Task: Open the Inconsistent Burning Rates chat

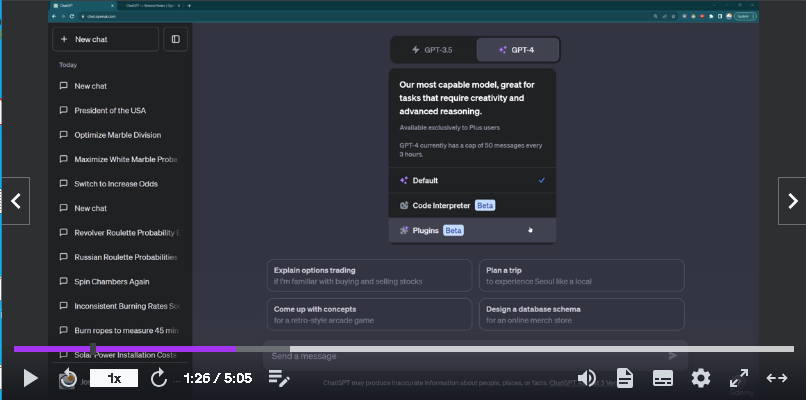Action: tap(119, 306)
